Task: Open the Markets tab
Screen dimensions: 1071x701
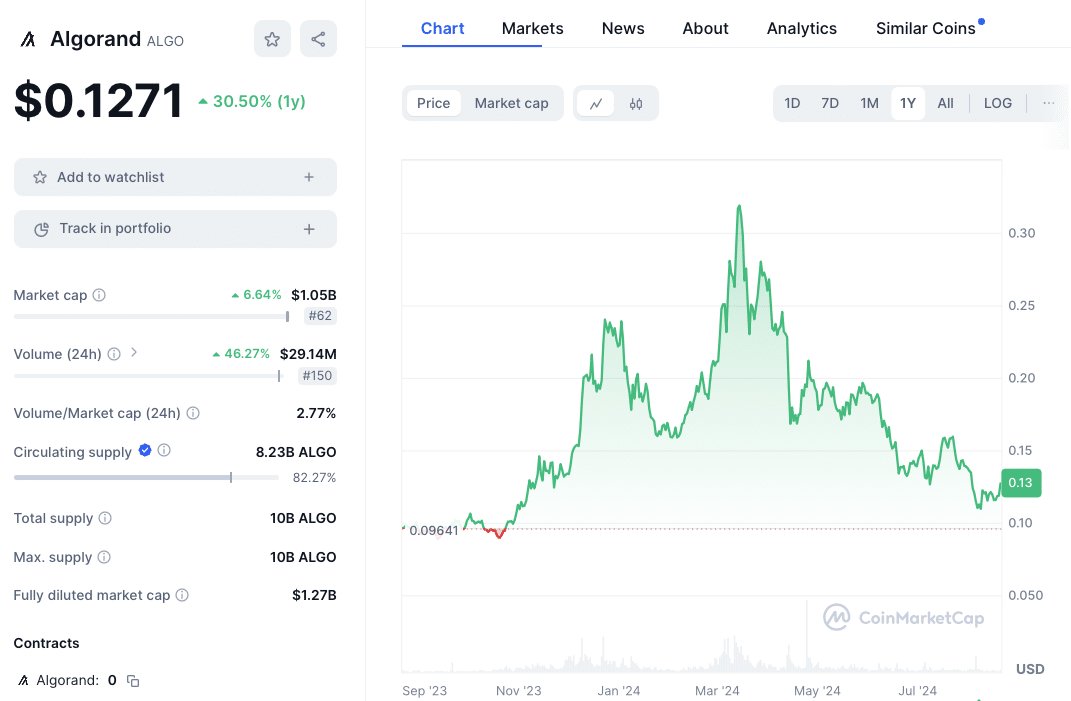Action: pos(533,29)
